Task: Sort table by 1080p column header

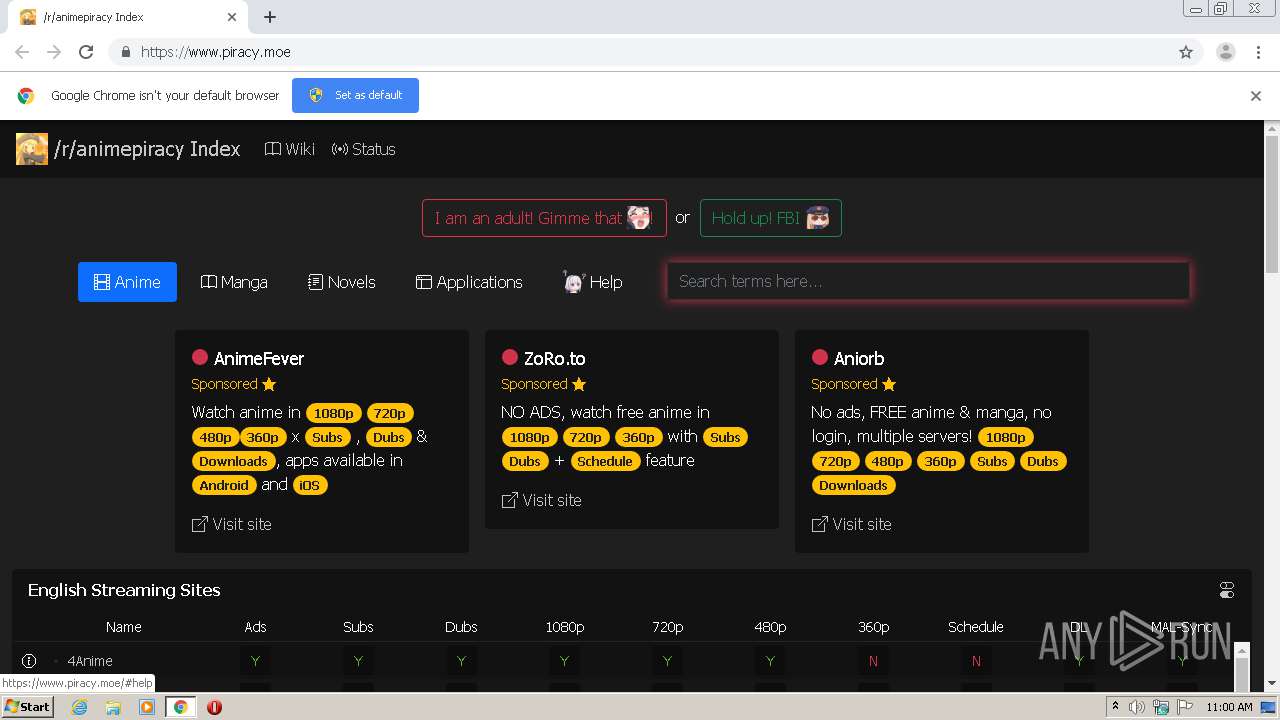Action: (x=565, y=627)
